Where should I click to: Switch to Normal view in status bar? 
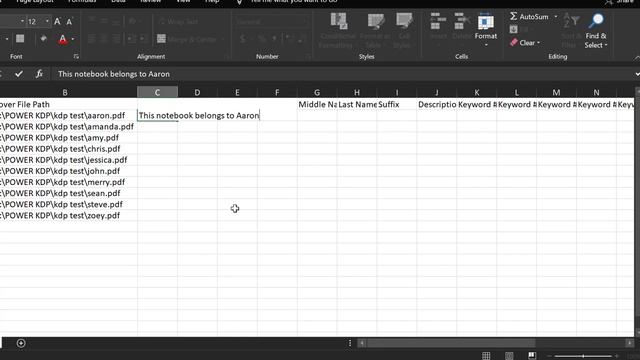[x=486, y=356]
